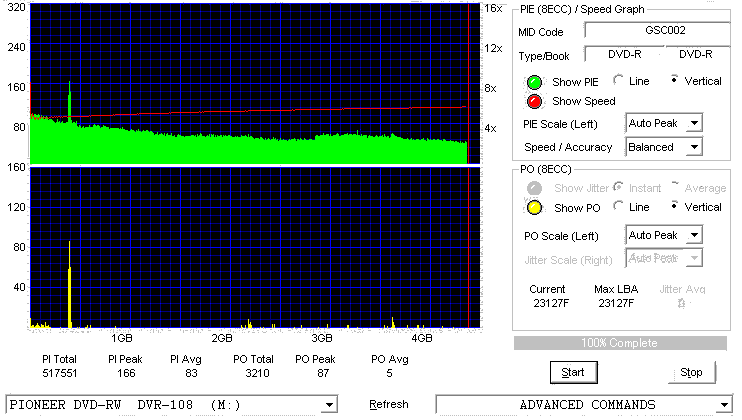Click the MID Code field GSC002
The width and height of the screenshot is (742, 420).
click(x=658, y=30)
